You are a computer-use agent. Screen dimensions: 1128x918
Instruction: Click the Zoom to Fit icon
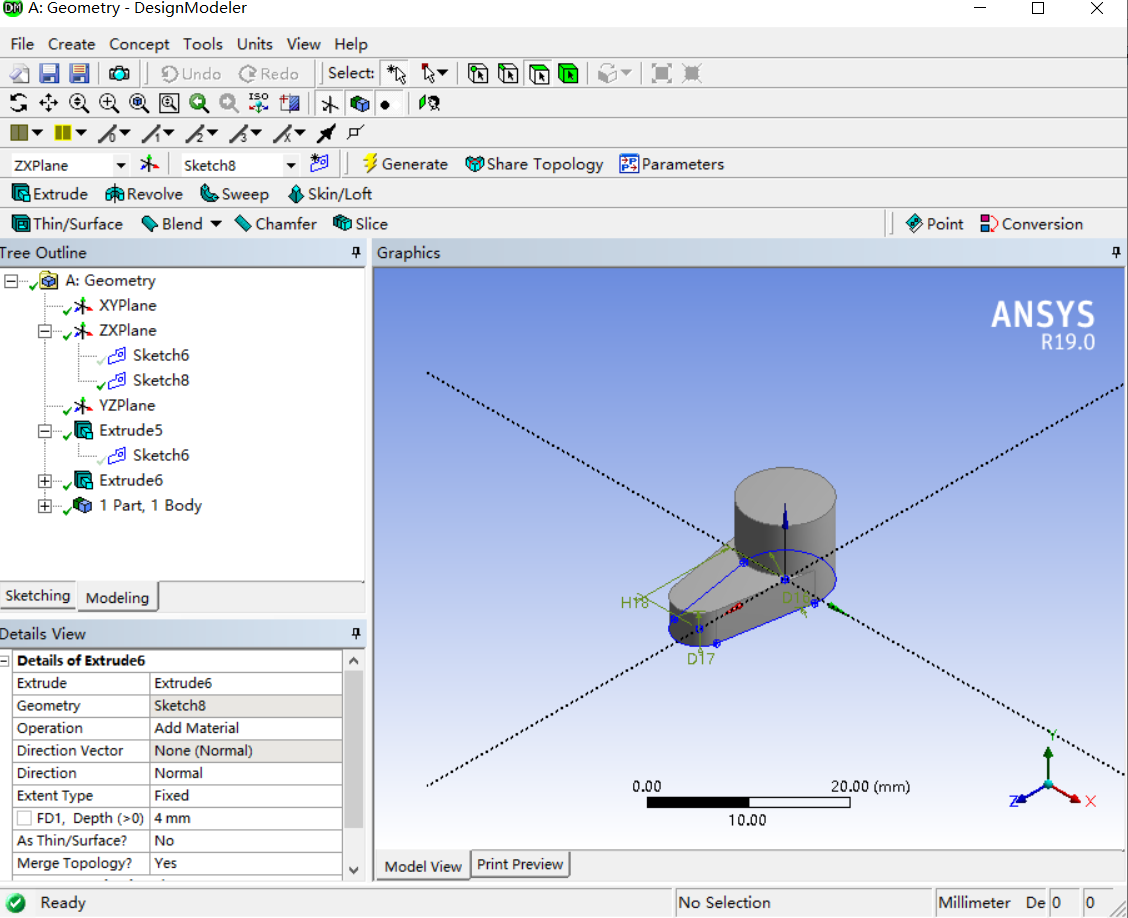139,104
